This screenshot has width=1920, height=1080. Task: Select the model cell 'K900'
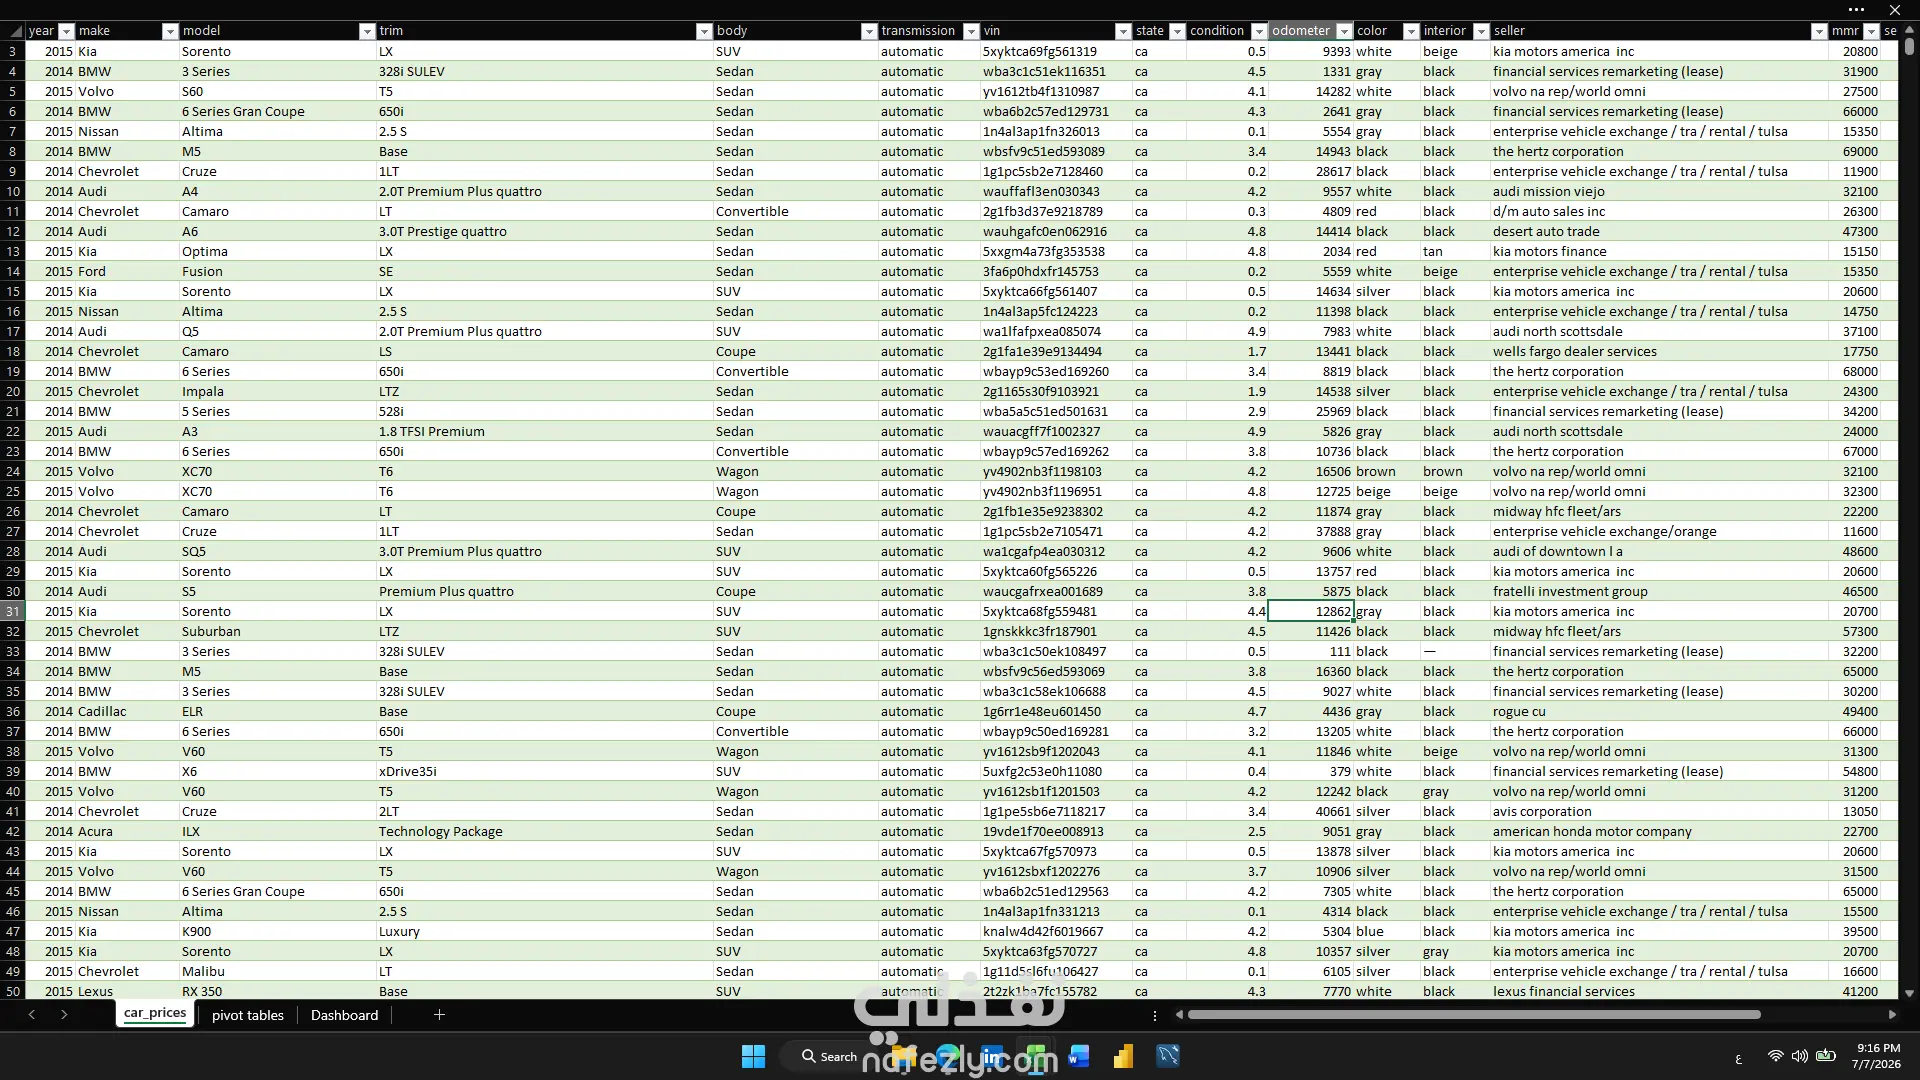point(277,931)
